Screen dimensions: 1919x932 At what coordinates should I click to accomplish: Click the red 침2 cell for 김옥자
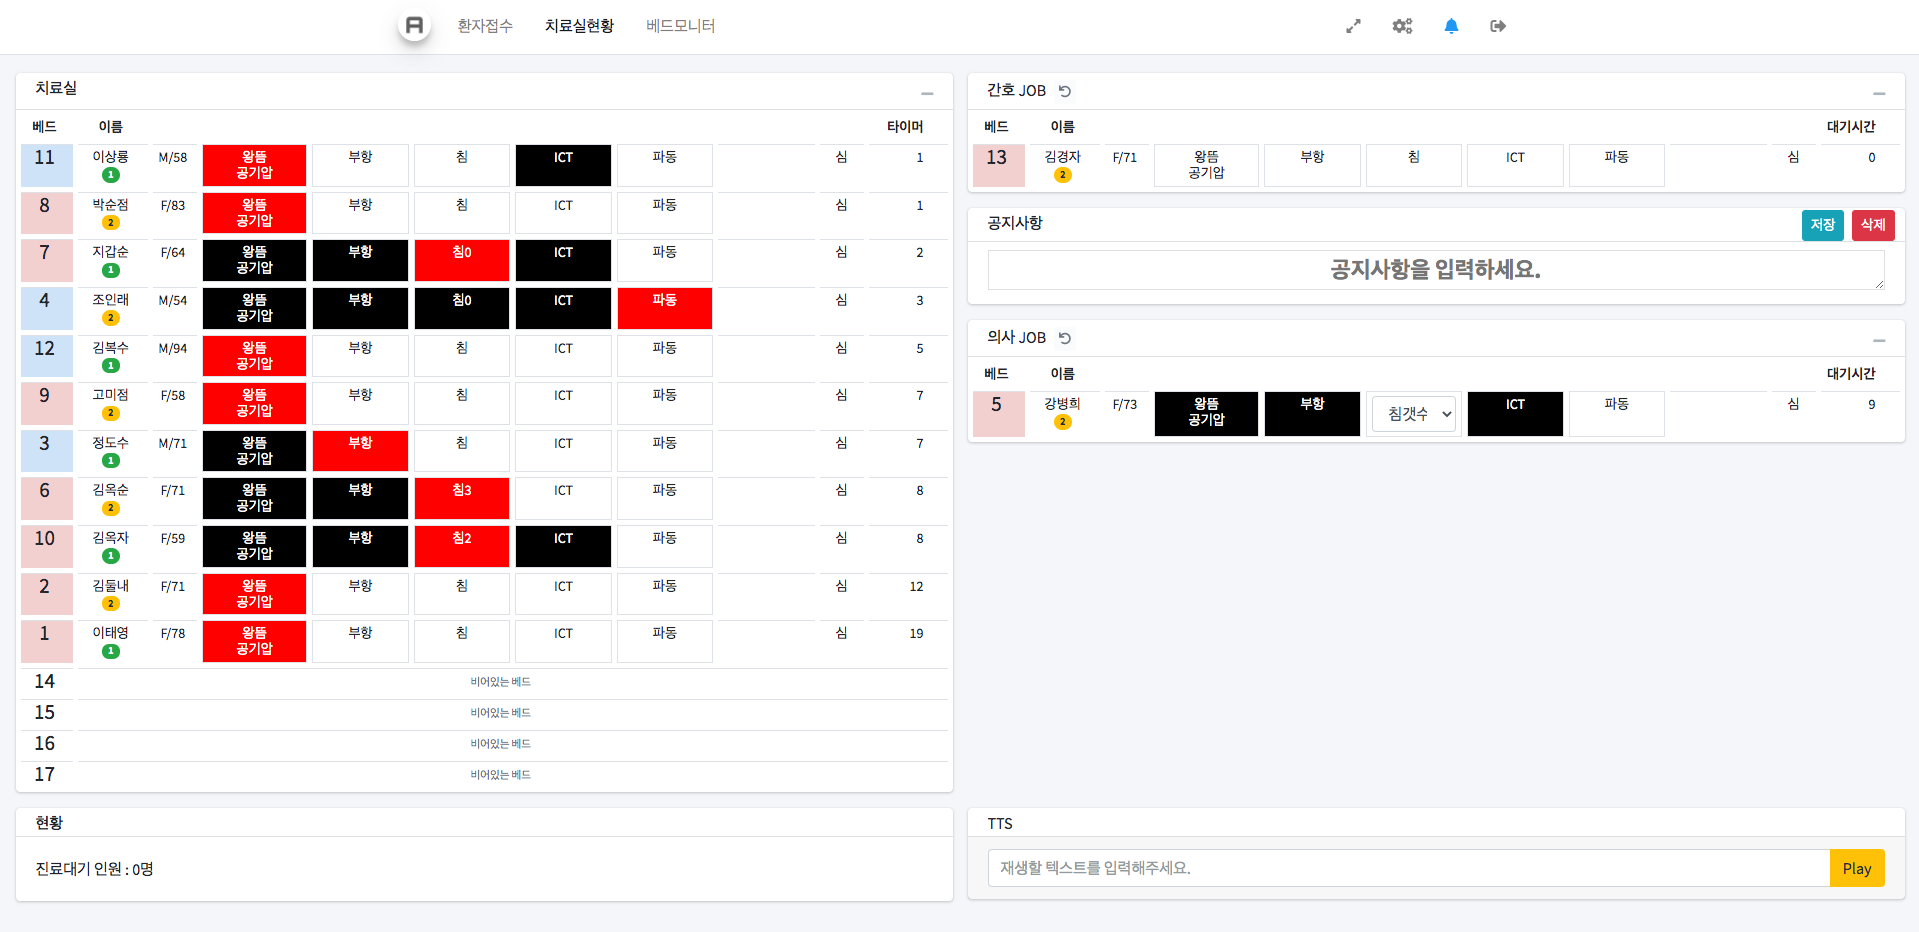[461, 546]
